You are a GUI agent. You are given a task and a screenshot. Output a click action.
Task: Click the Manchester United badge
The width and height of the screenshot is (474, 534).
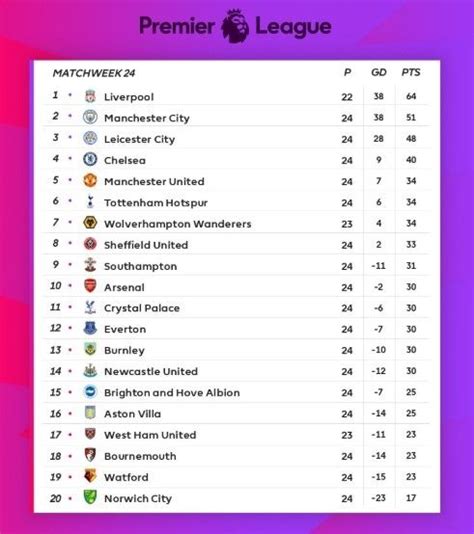pyautogui.click(x=90, y=180)
